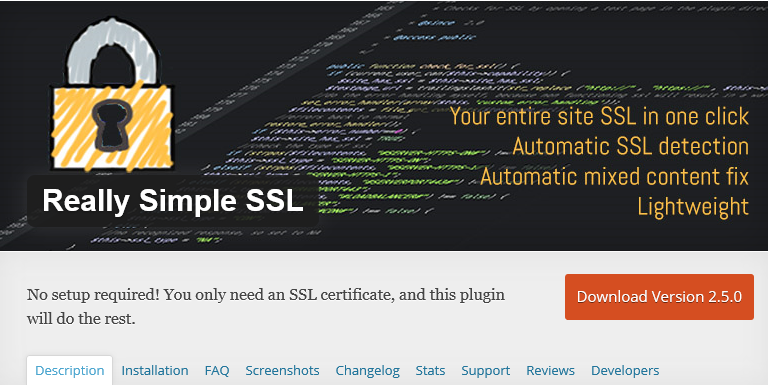Go to the Support tab
768x387 pixels.
point(485,370)
